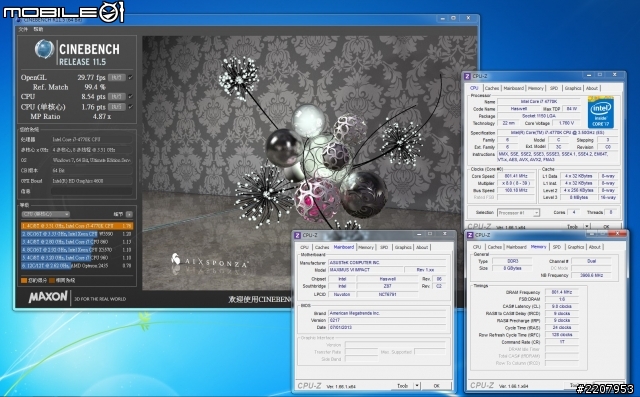The height and width of the screenshot is (397, 640).
Task: Click the MP Ratio value 4.87 x
Action: coord(102,116)
